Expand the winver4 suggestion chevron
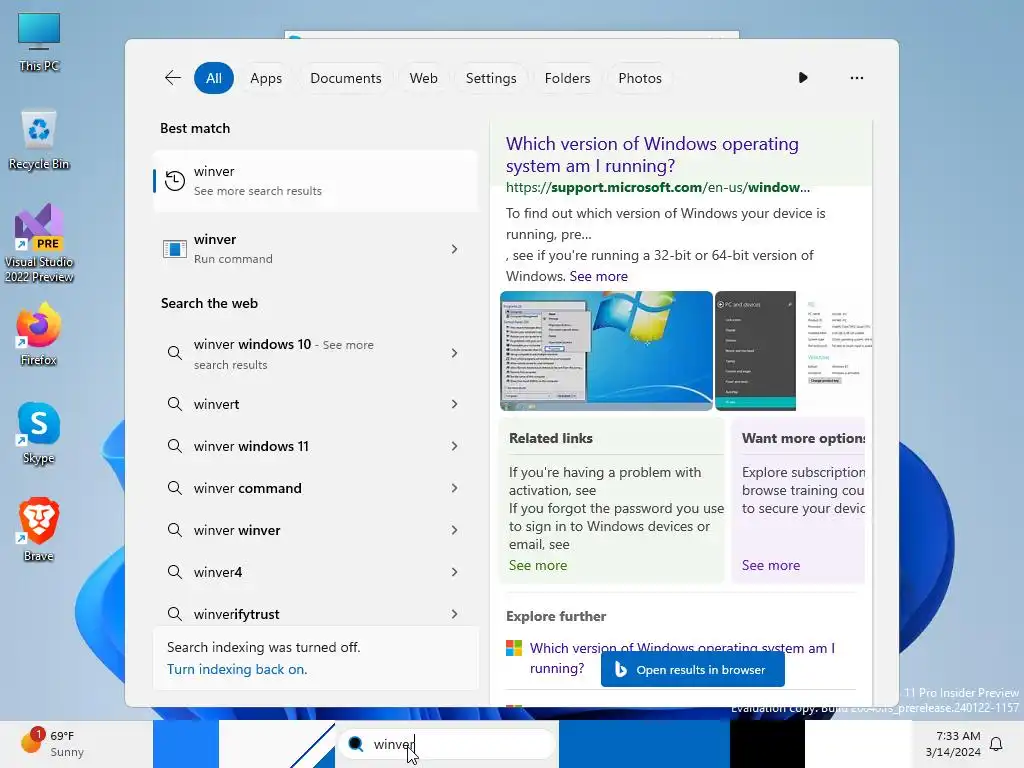 (455, 572)
